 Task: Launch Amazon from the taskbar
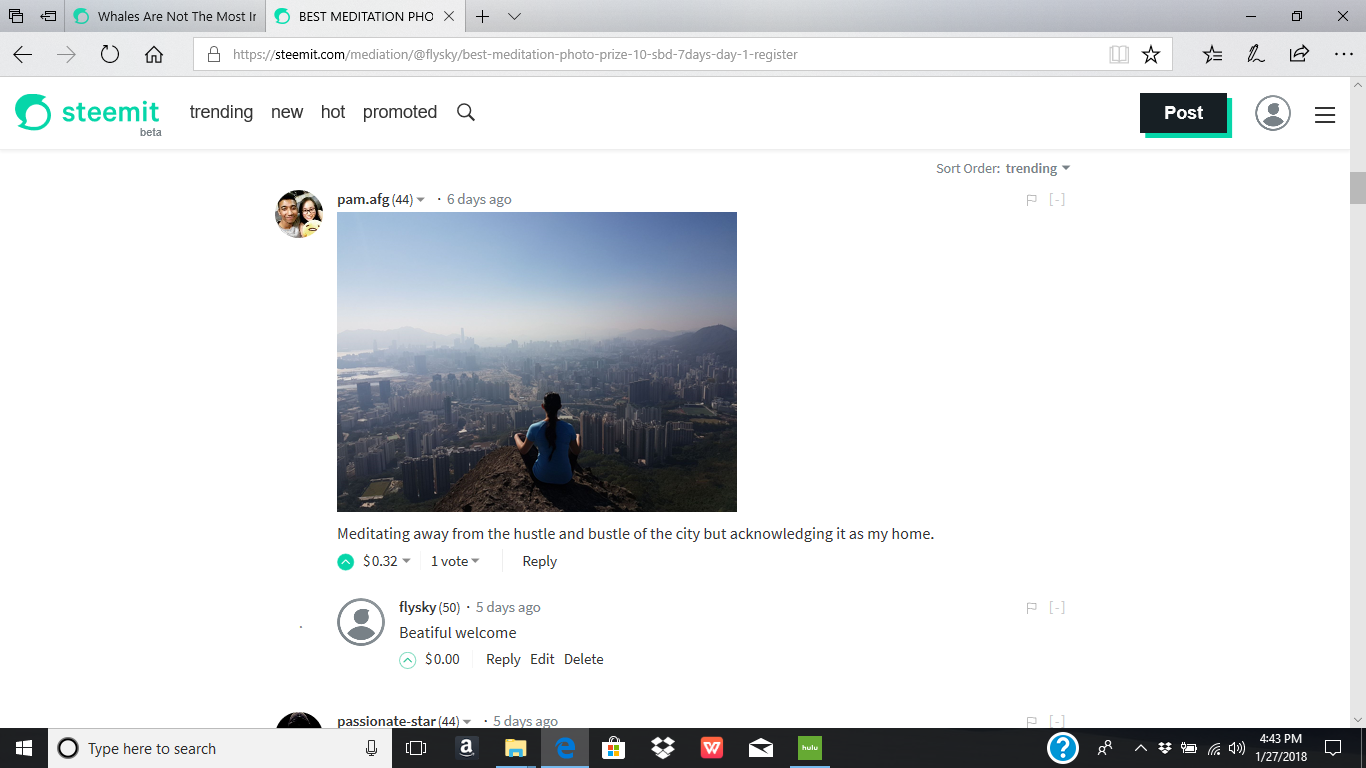[466, 748]
